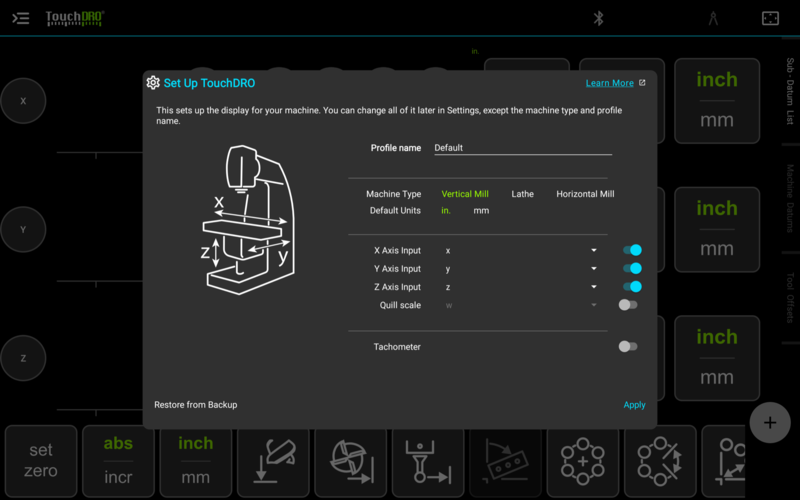Toggle the Z Axis Input switch
This screenshot has height=500, width=800.
[632, 287]
